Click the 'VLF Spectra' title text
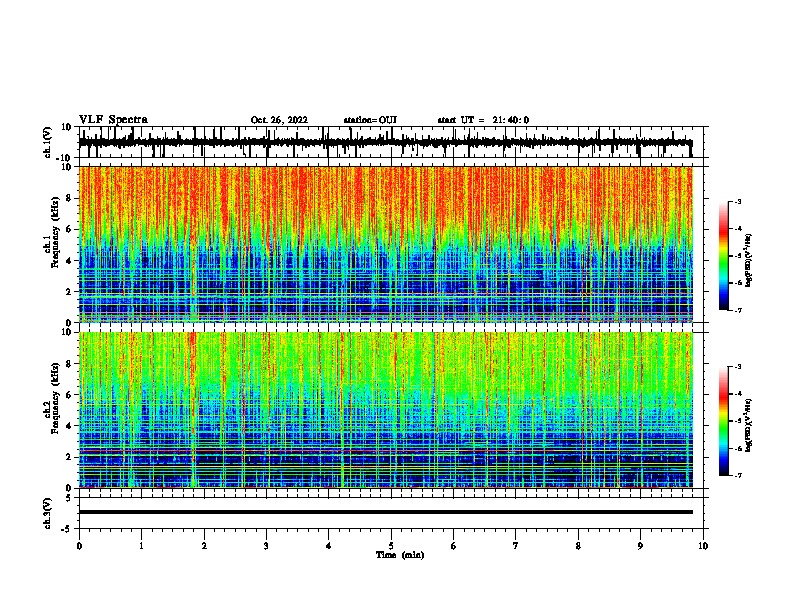This screenshot has width=792, height=612. point(113,120)
